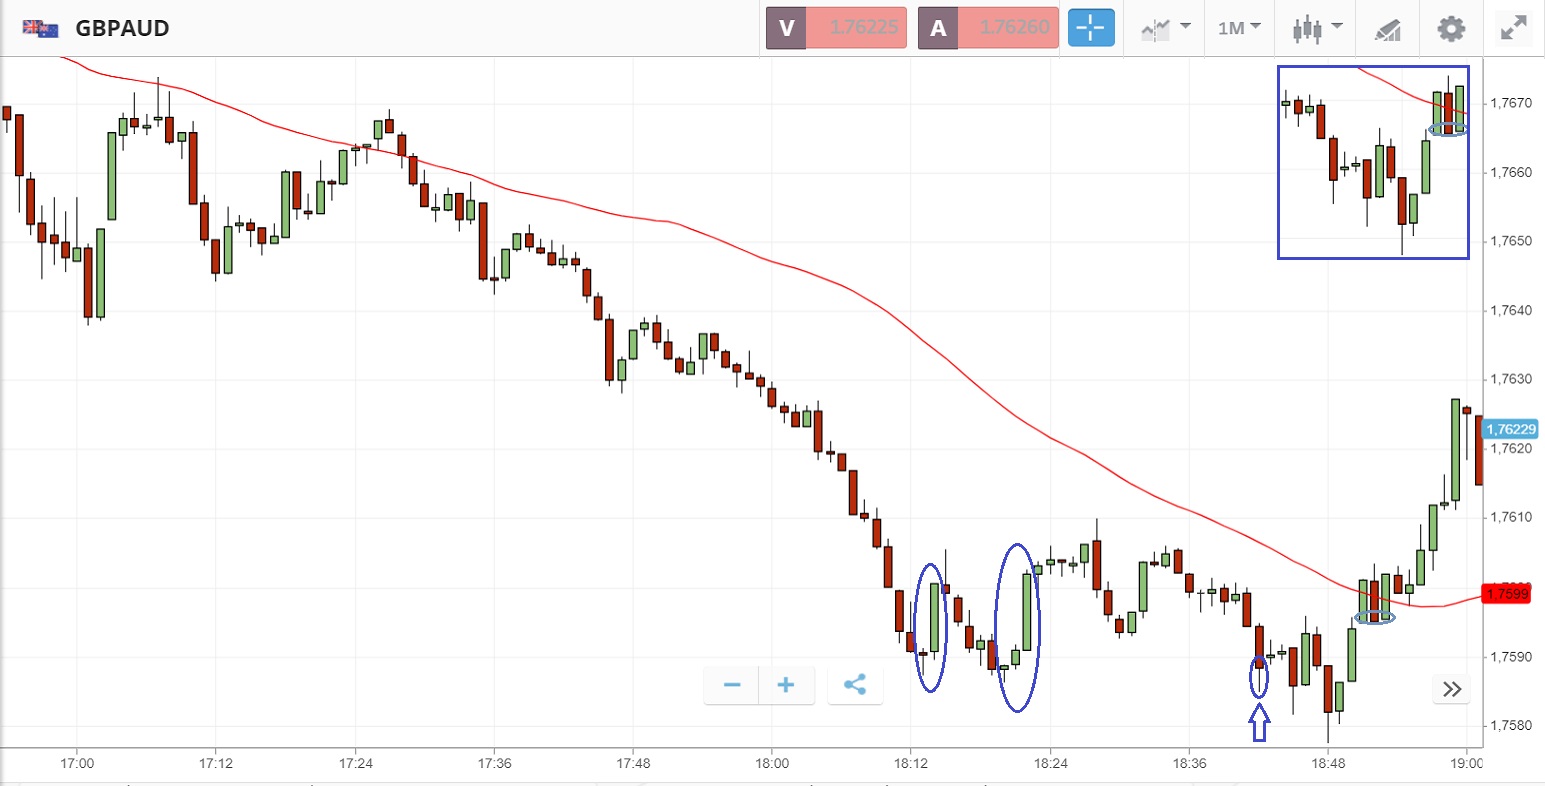Zoom out with the minus button
1545x786 pixels.
732,686
